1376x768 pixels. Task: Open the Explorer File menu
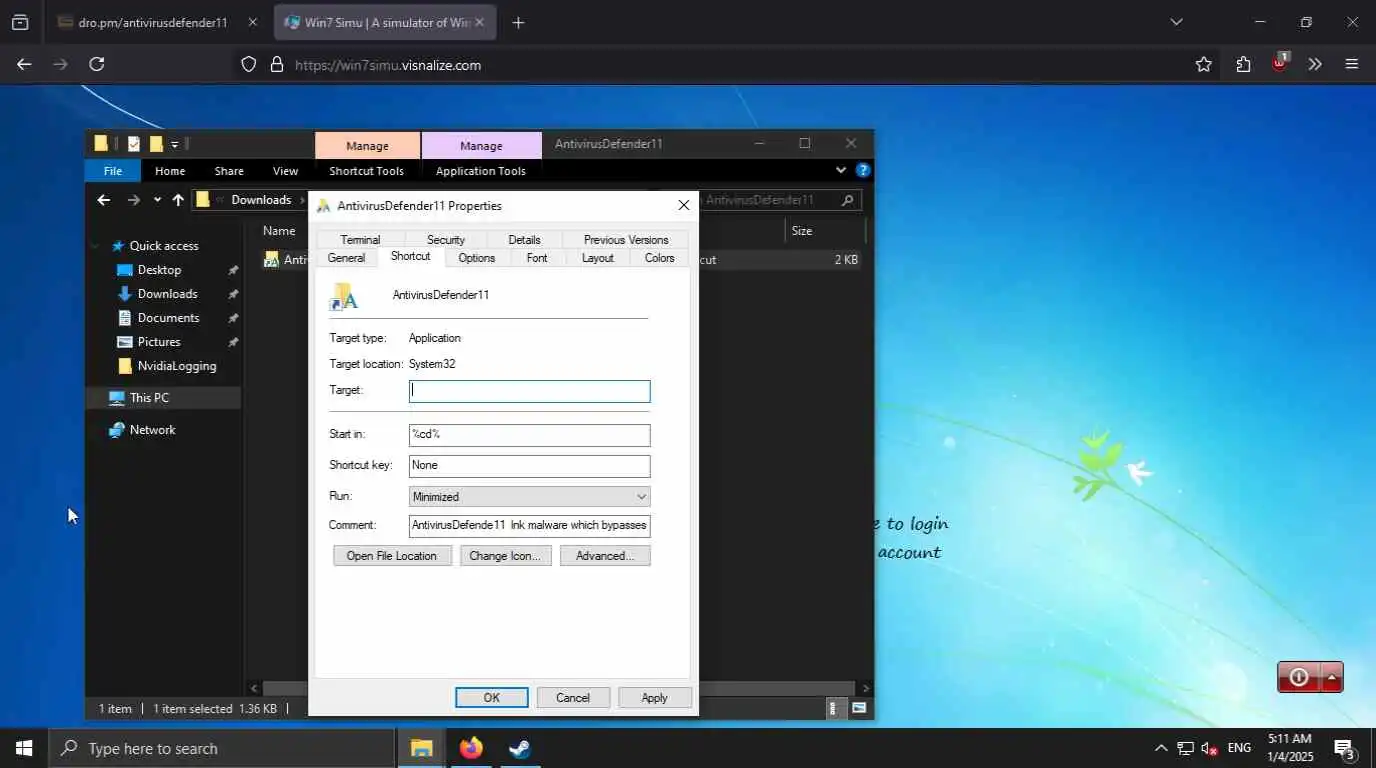click(x=113, y=171)
